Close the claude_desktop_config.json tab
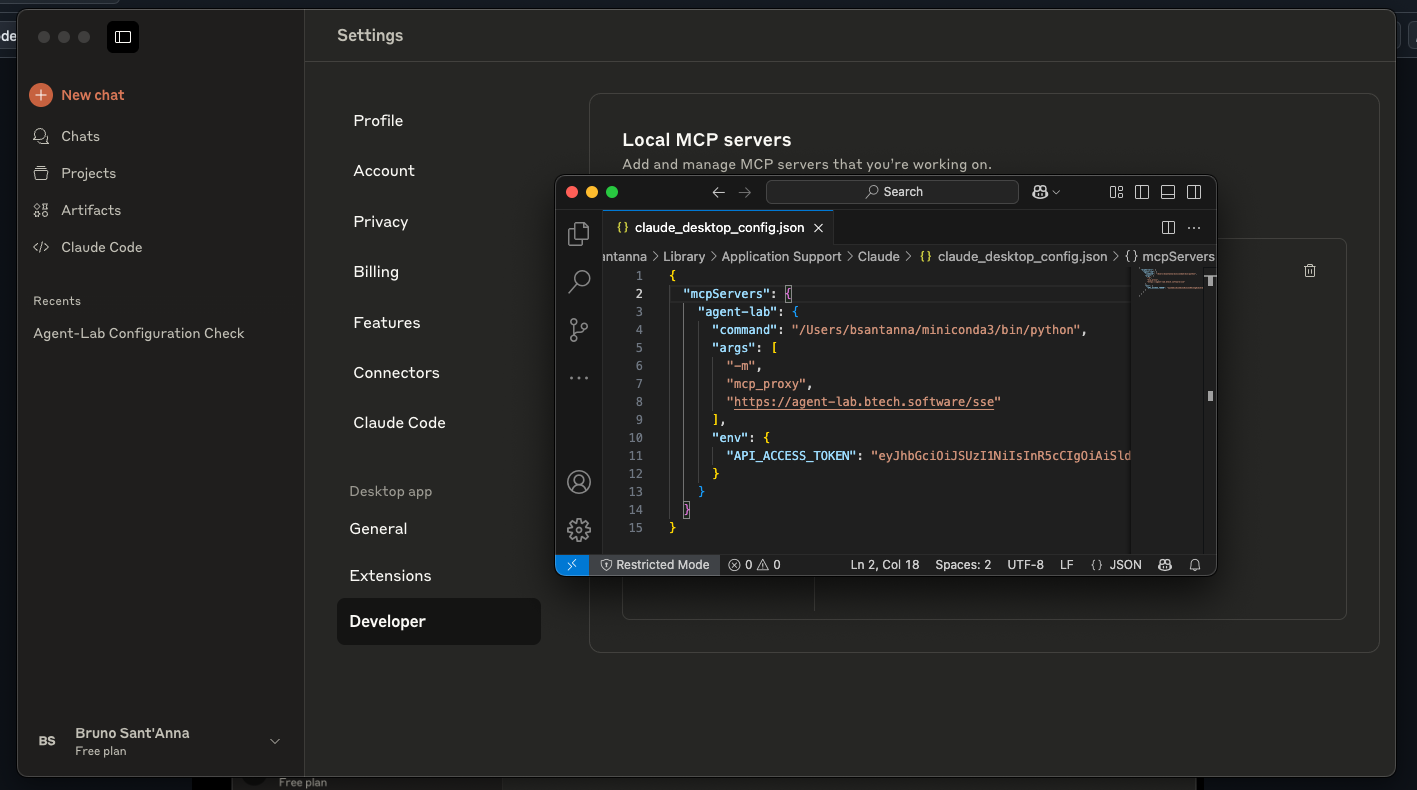The width and height of the screenshot is (1417, 790). pos(819,228)
